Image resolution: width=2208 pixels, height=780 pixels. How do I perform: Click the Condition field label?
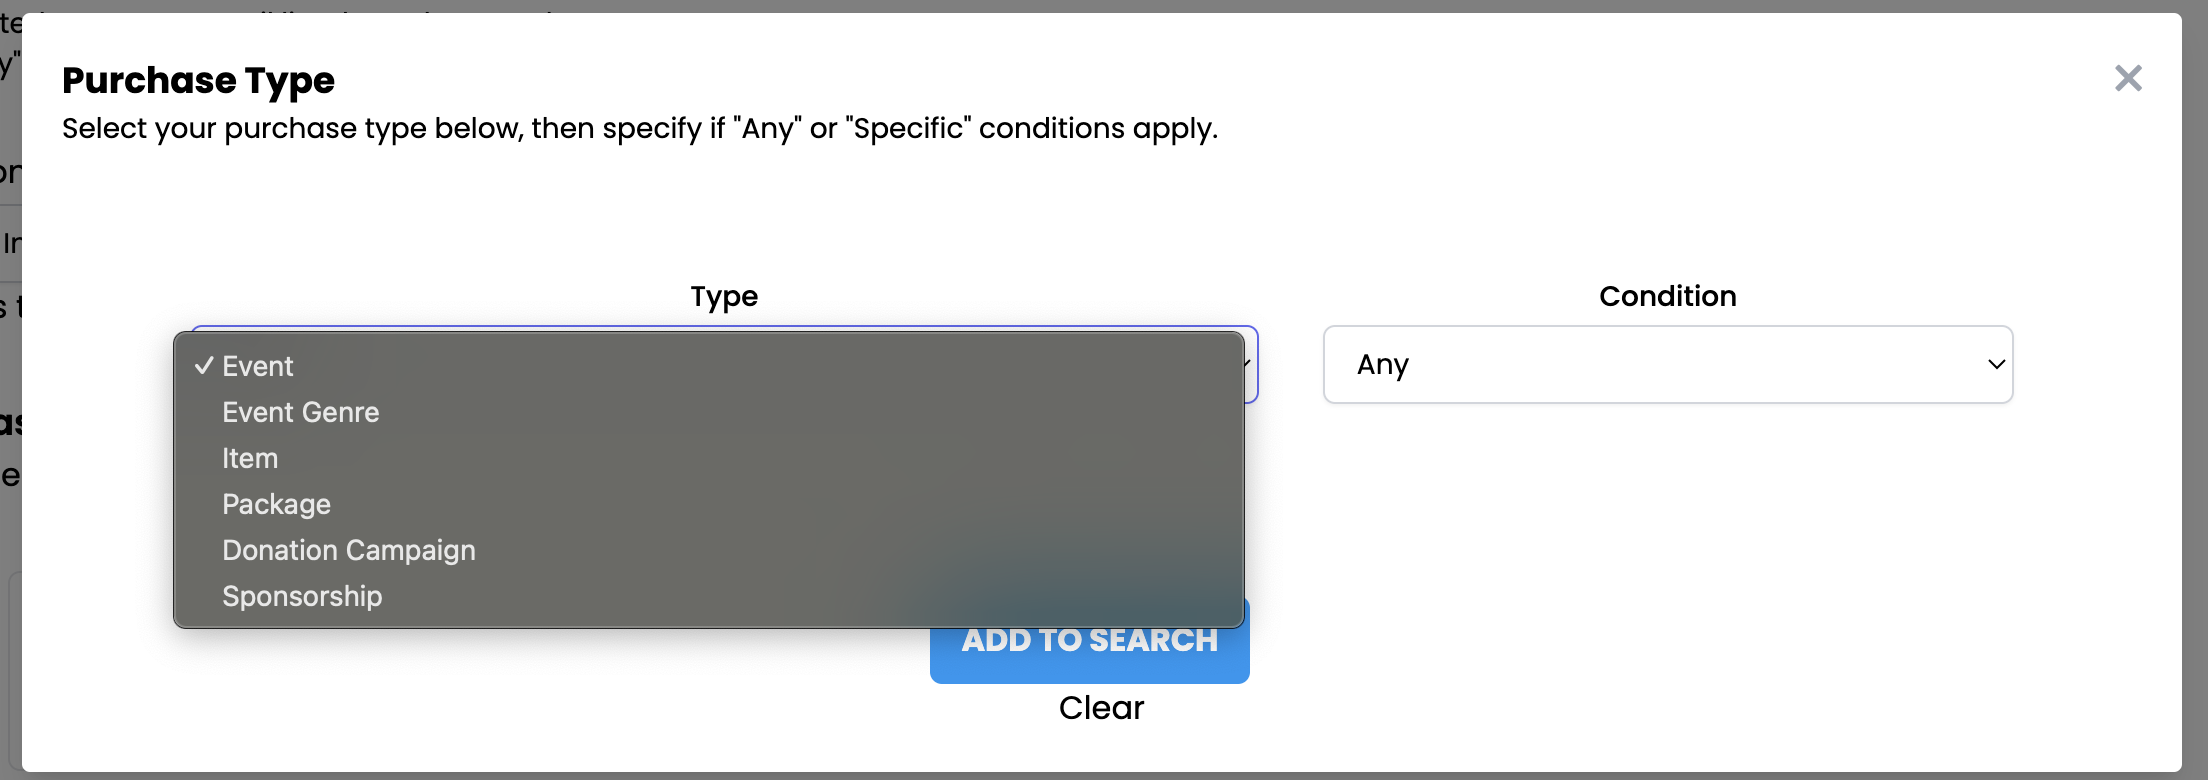(1667, 296)
